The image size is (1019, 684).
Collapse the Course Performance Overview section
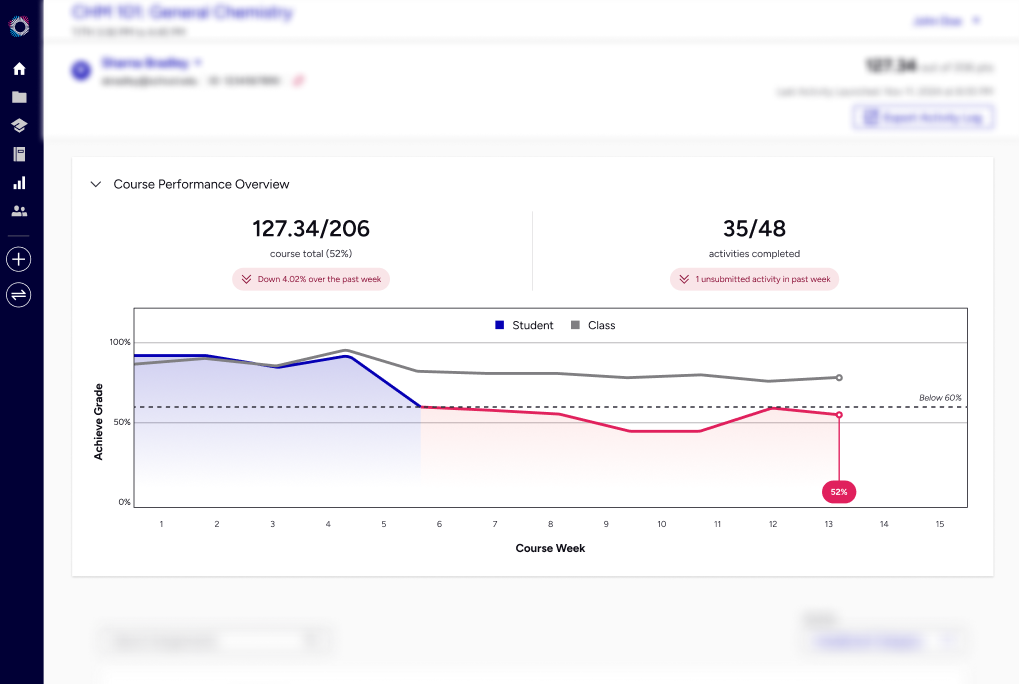pos(95,184)
